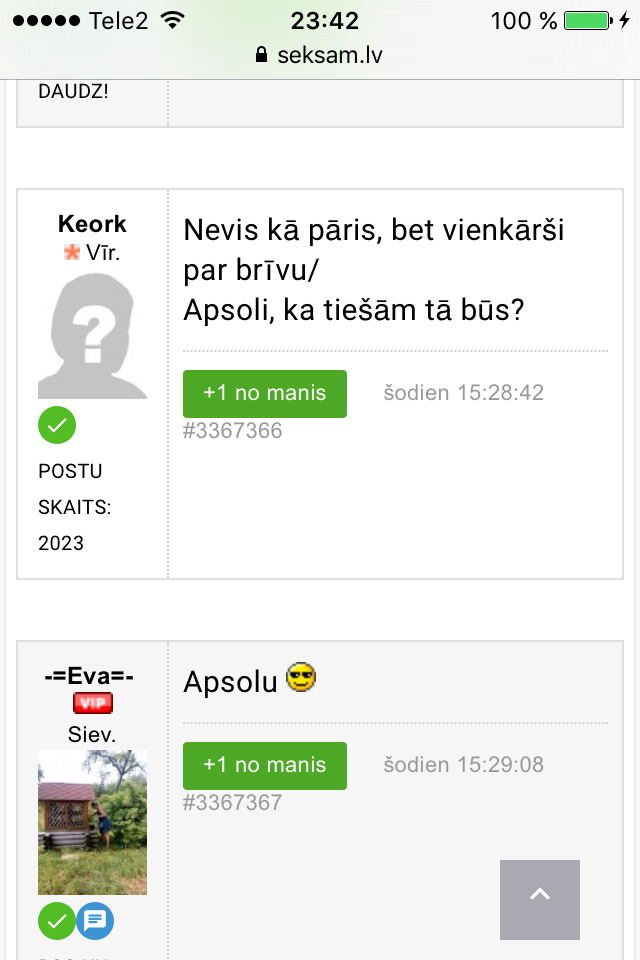Tap the battery indicator in status bar
640x960 pixels.
click(586, 21)
